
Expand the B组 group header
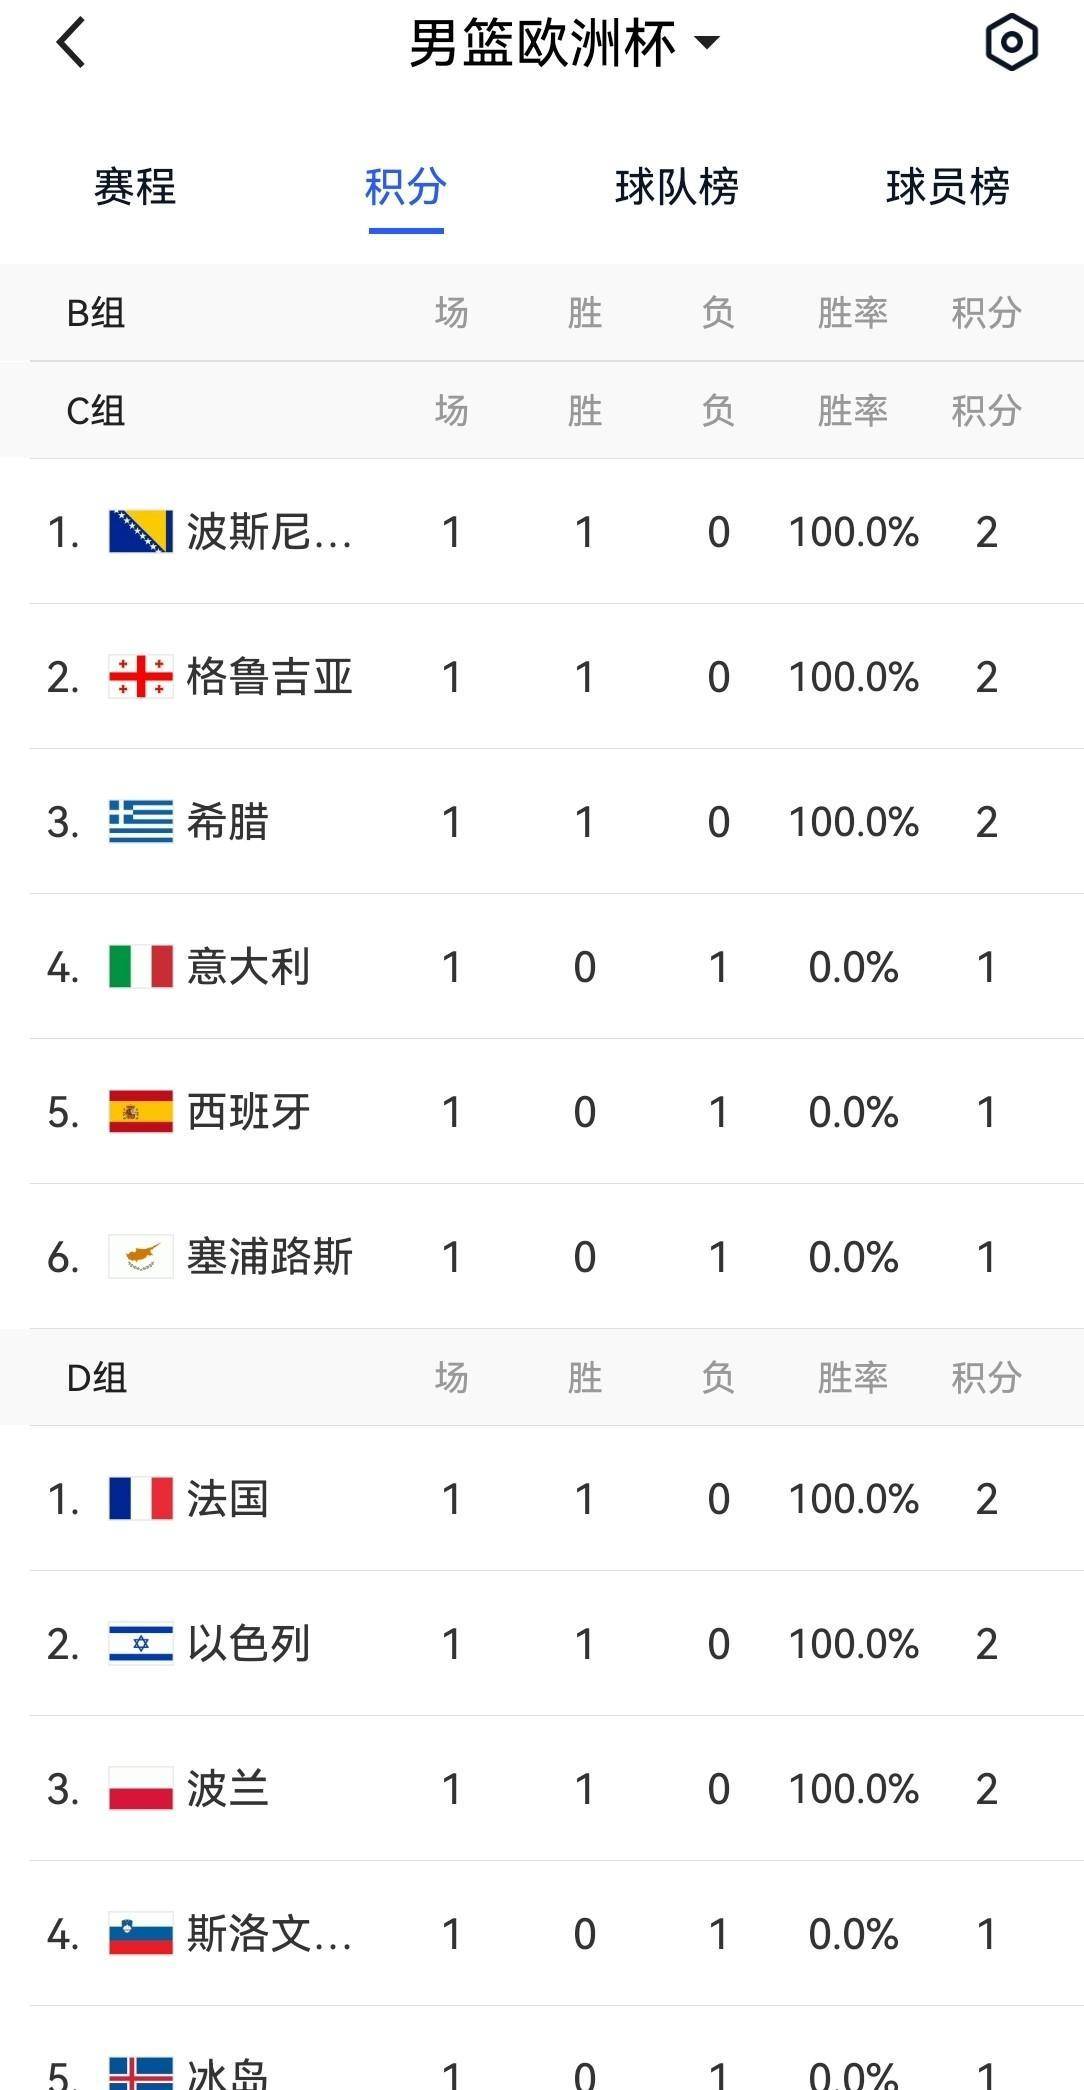tap(96, 313)
